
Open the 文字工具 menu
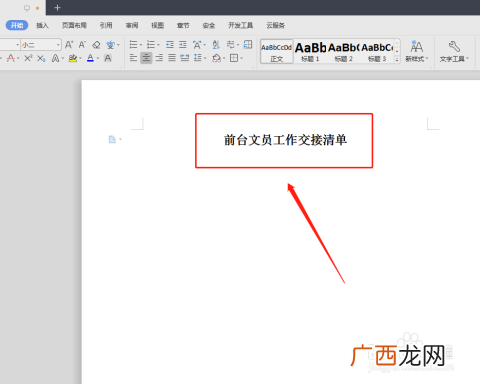(454, 51)
